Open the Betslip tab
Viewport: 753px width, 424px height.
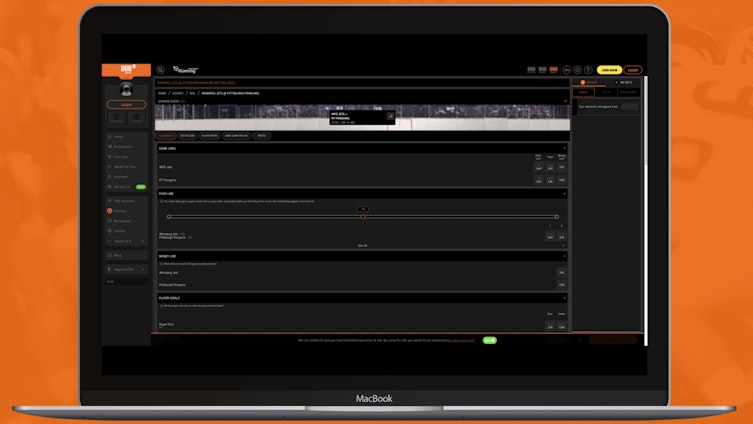point(589,83)
